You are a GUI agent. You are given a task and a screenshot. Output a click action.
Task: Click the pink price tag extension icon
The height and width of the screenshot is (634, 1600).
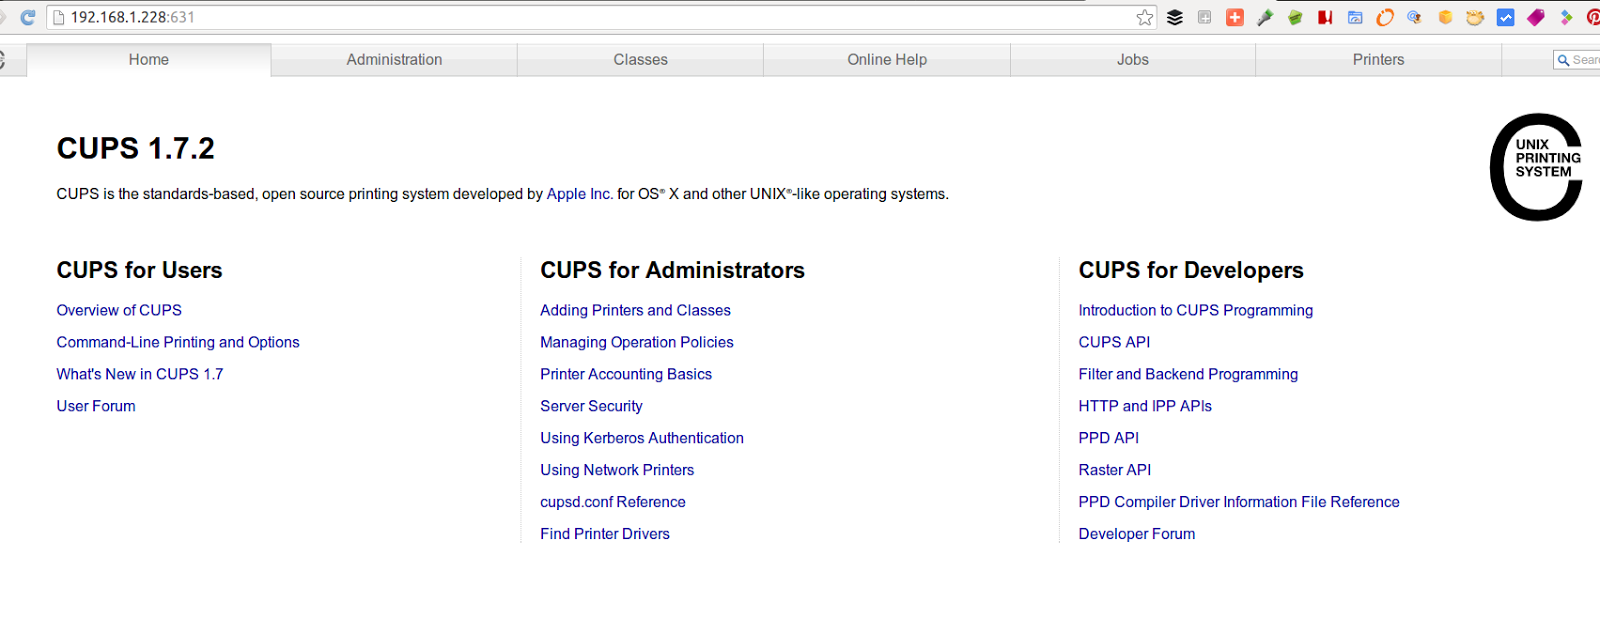point(1536,17)
